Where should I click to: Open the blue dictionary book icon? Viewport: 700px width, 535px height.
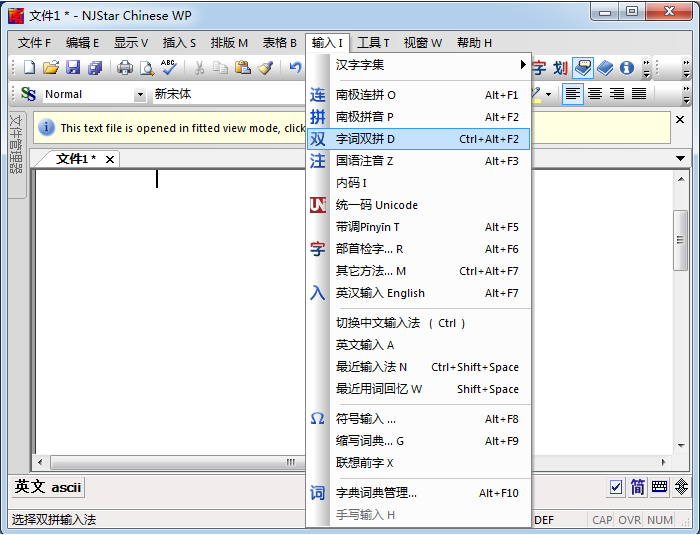point(605,68)
